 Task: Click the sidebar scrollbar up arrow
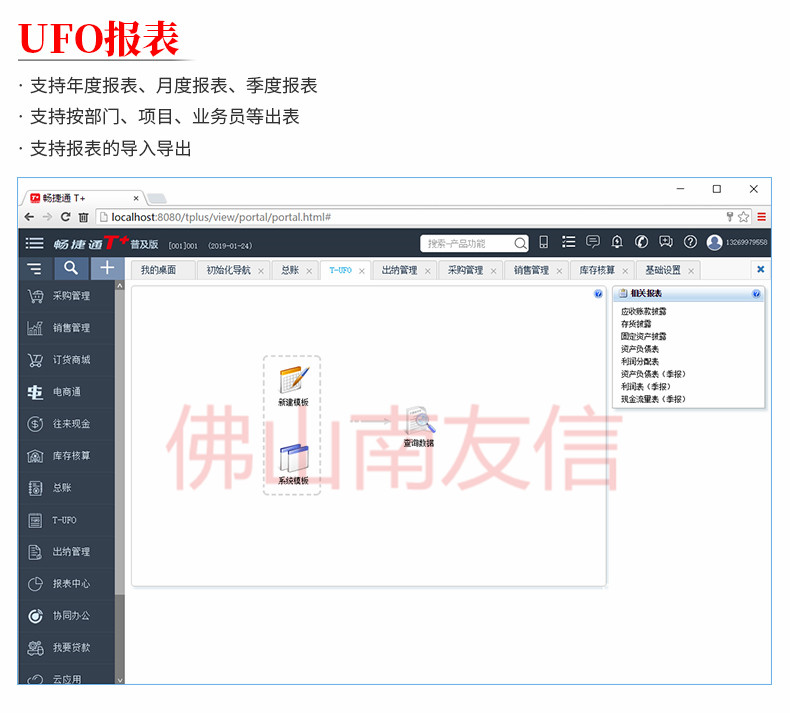pos(120,286)
